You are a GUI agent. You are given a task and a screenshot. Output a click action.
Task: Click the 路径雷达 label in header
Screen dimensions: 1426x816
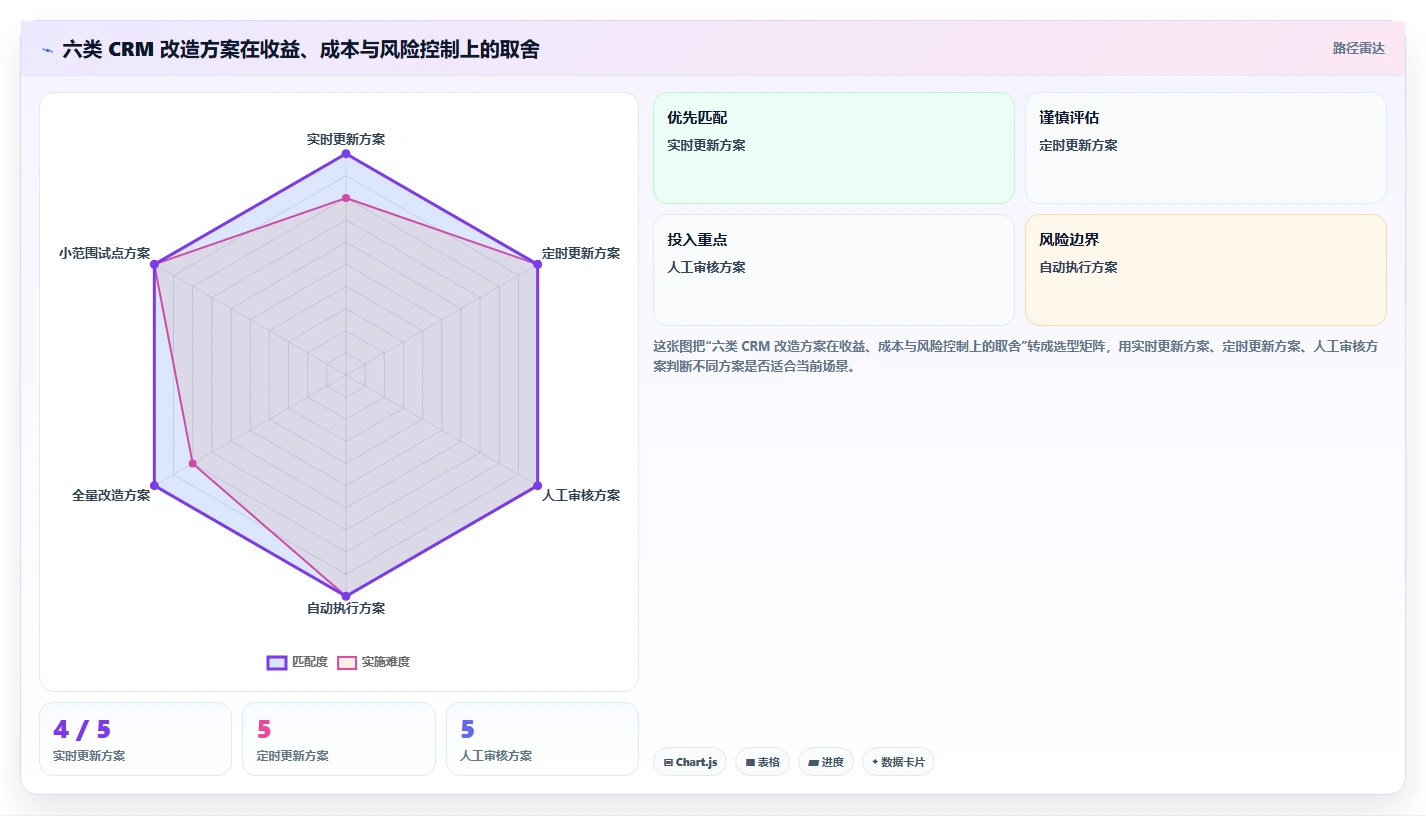(x=1359, y=48)
